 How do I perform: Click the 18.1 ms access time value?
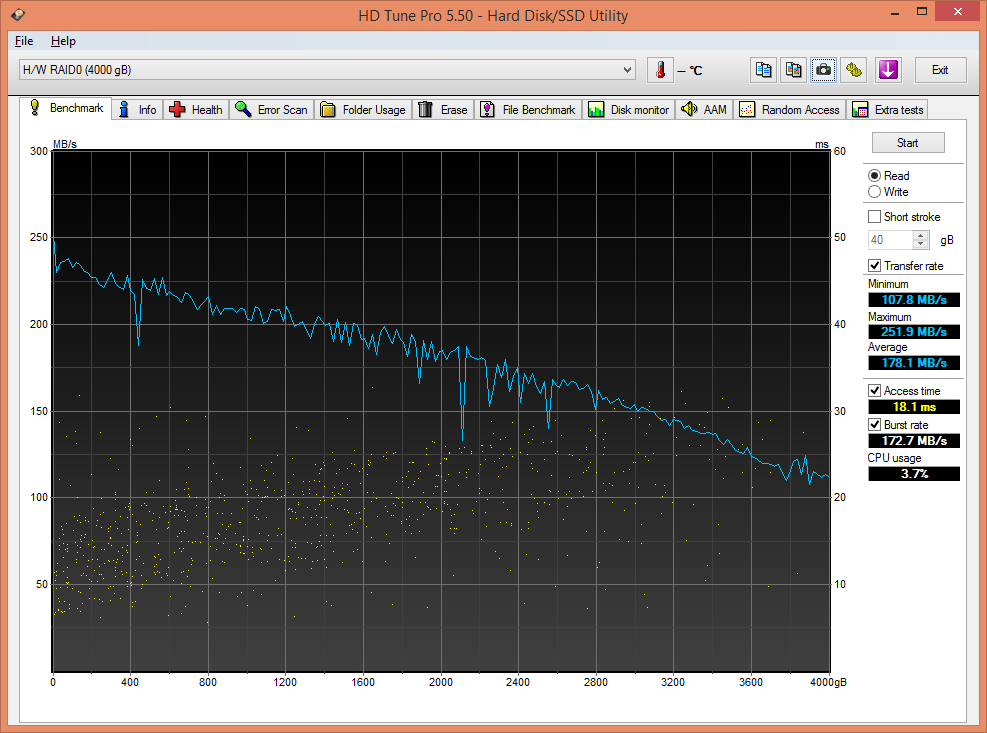pos(914,407)
